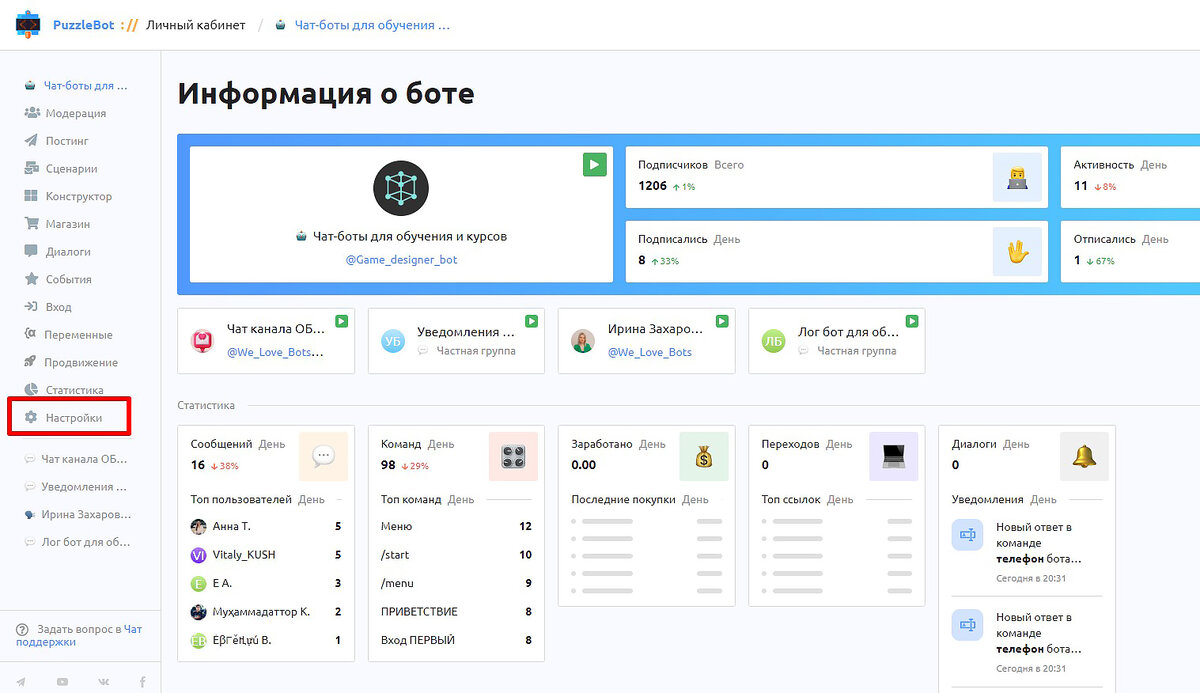Open Чат канала card avatar
Viewport: 1200px width, 693px height.
[203, 341]
